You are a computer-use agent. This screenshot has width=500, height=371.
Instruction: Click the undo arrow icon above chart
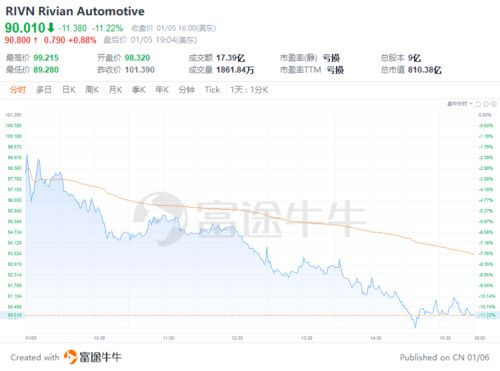(478, 104)
